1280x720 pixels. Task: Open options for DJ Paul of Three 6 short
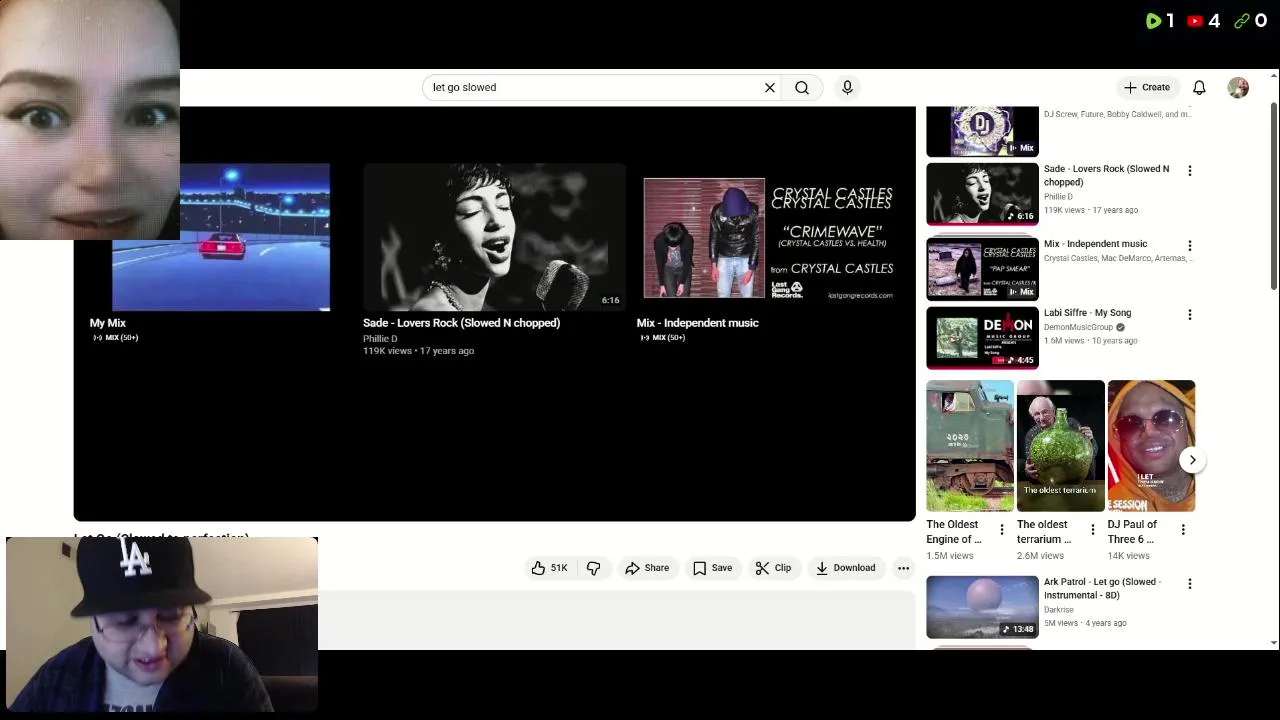pyautogui.click(x=1183, y=530)
